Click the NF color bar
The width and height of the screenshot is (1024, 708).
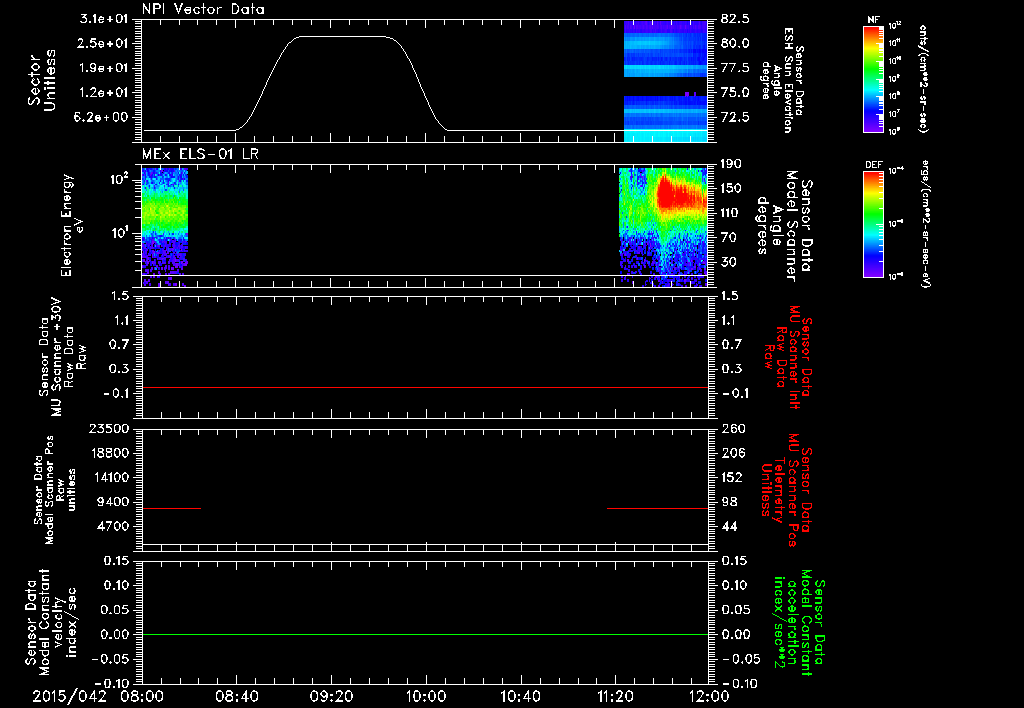(873, 79)
